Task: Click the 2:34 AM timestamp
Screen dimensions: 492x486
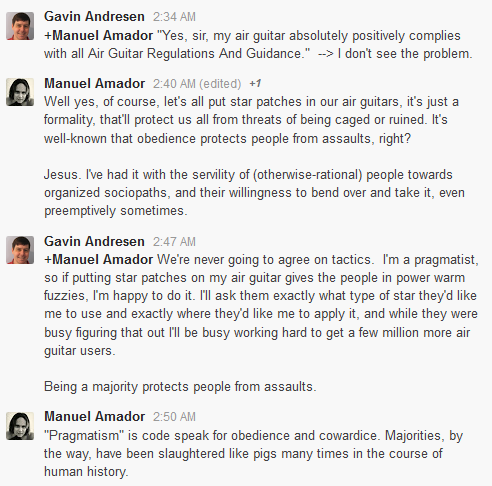Action: tap(174, 17)
